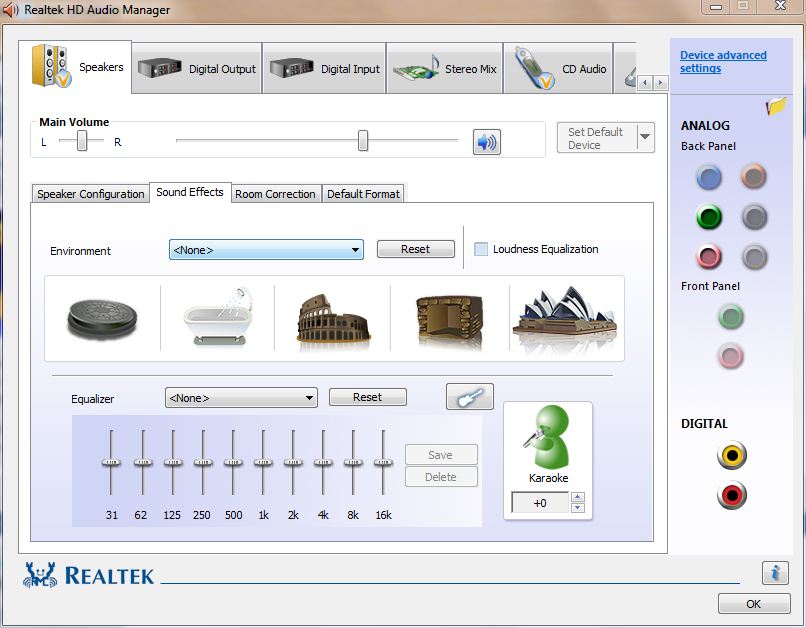Expand the Set Default Device dropdown arrow
Screen dimensions: 806x628
click(x=645, y=138)
